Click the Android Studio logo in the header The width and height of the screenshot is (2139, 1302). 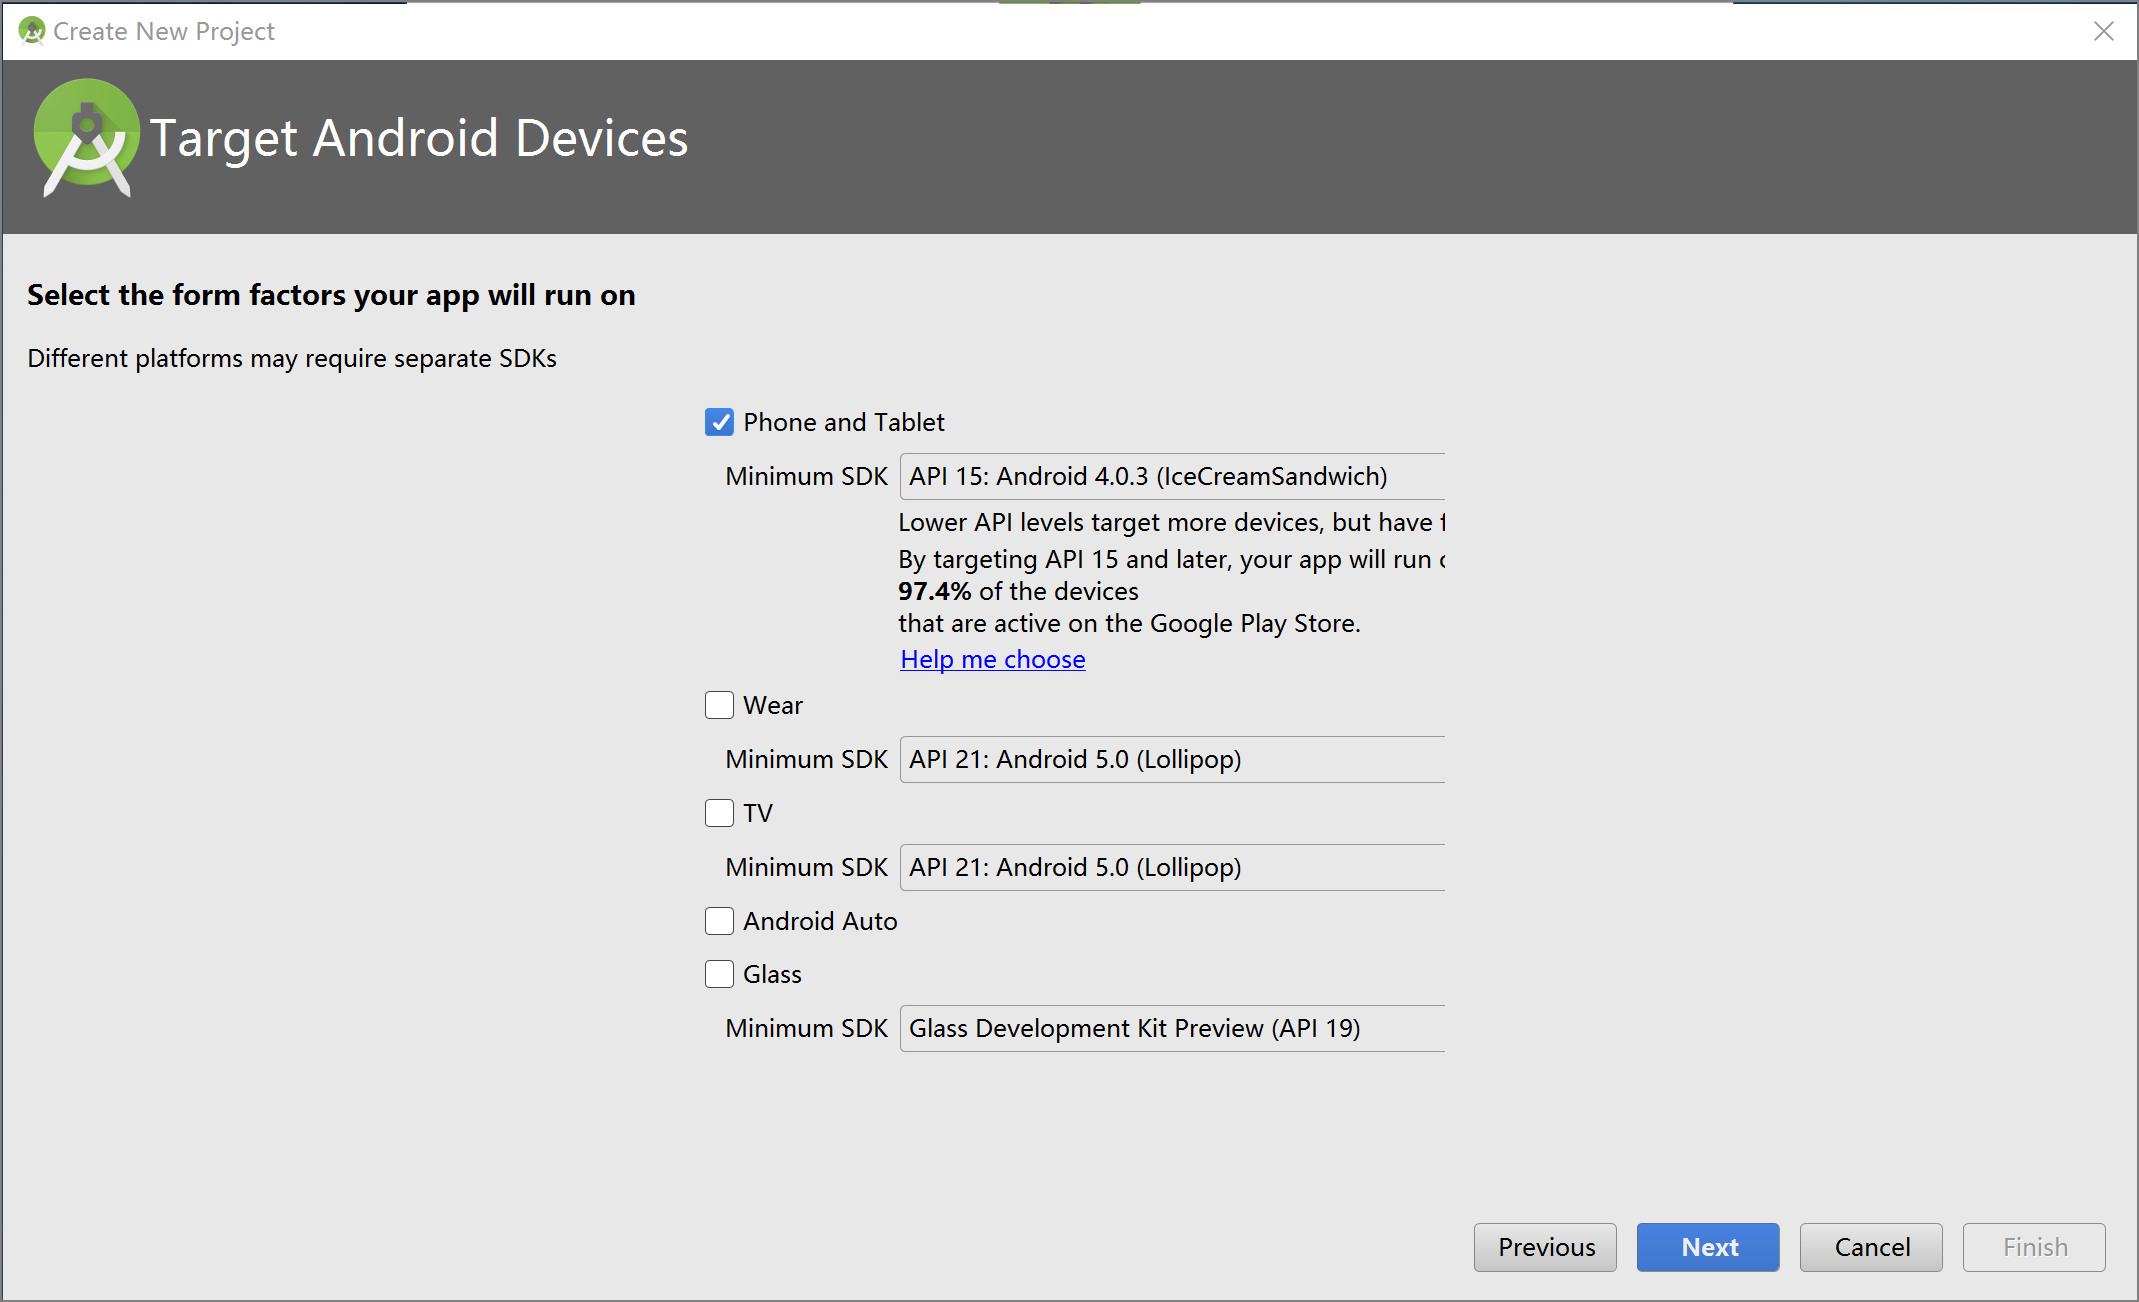coord(87,138)
